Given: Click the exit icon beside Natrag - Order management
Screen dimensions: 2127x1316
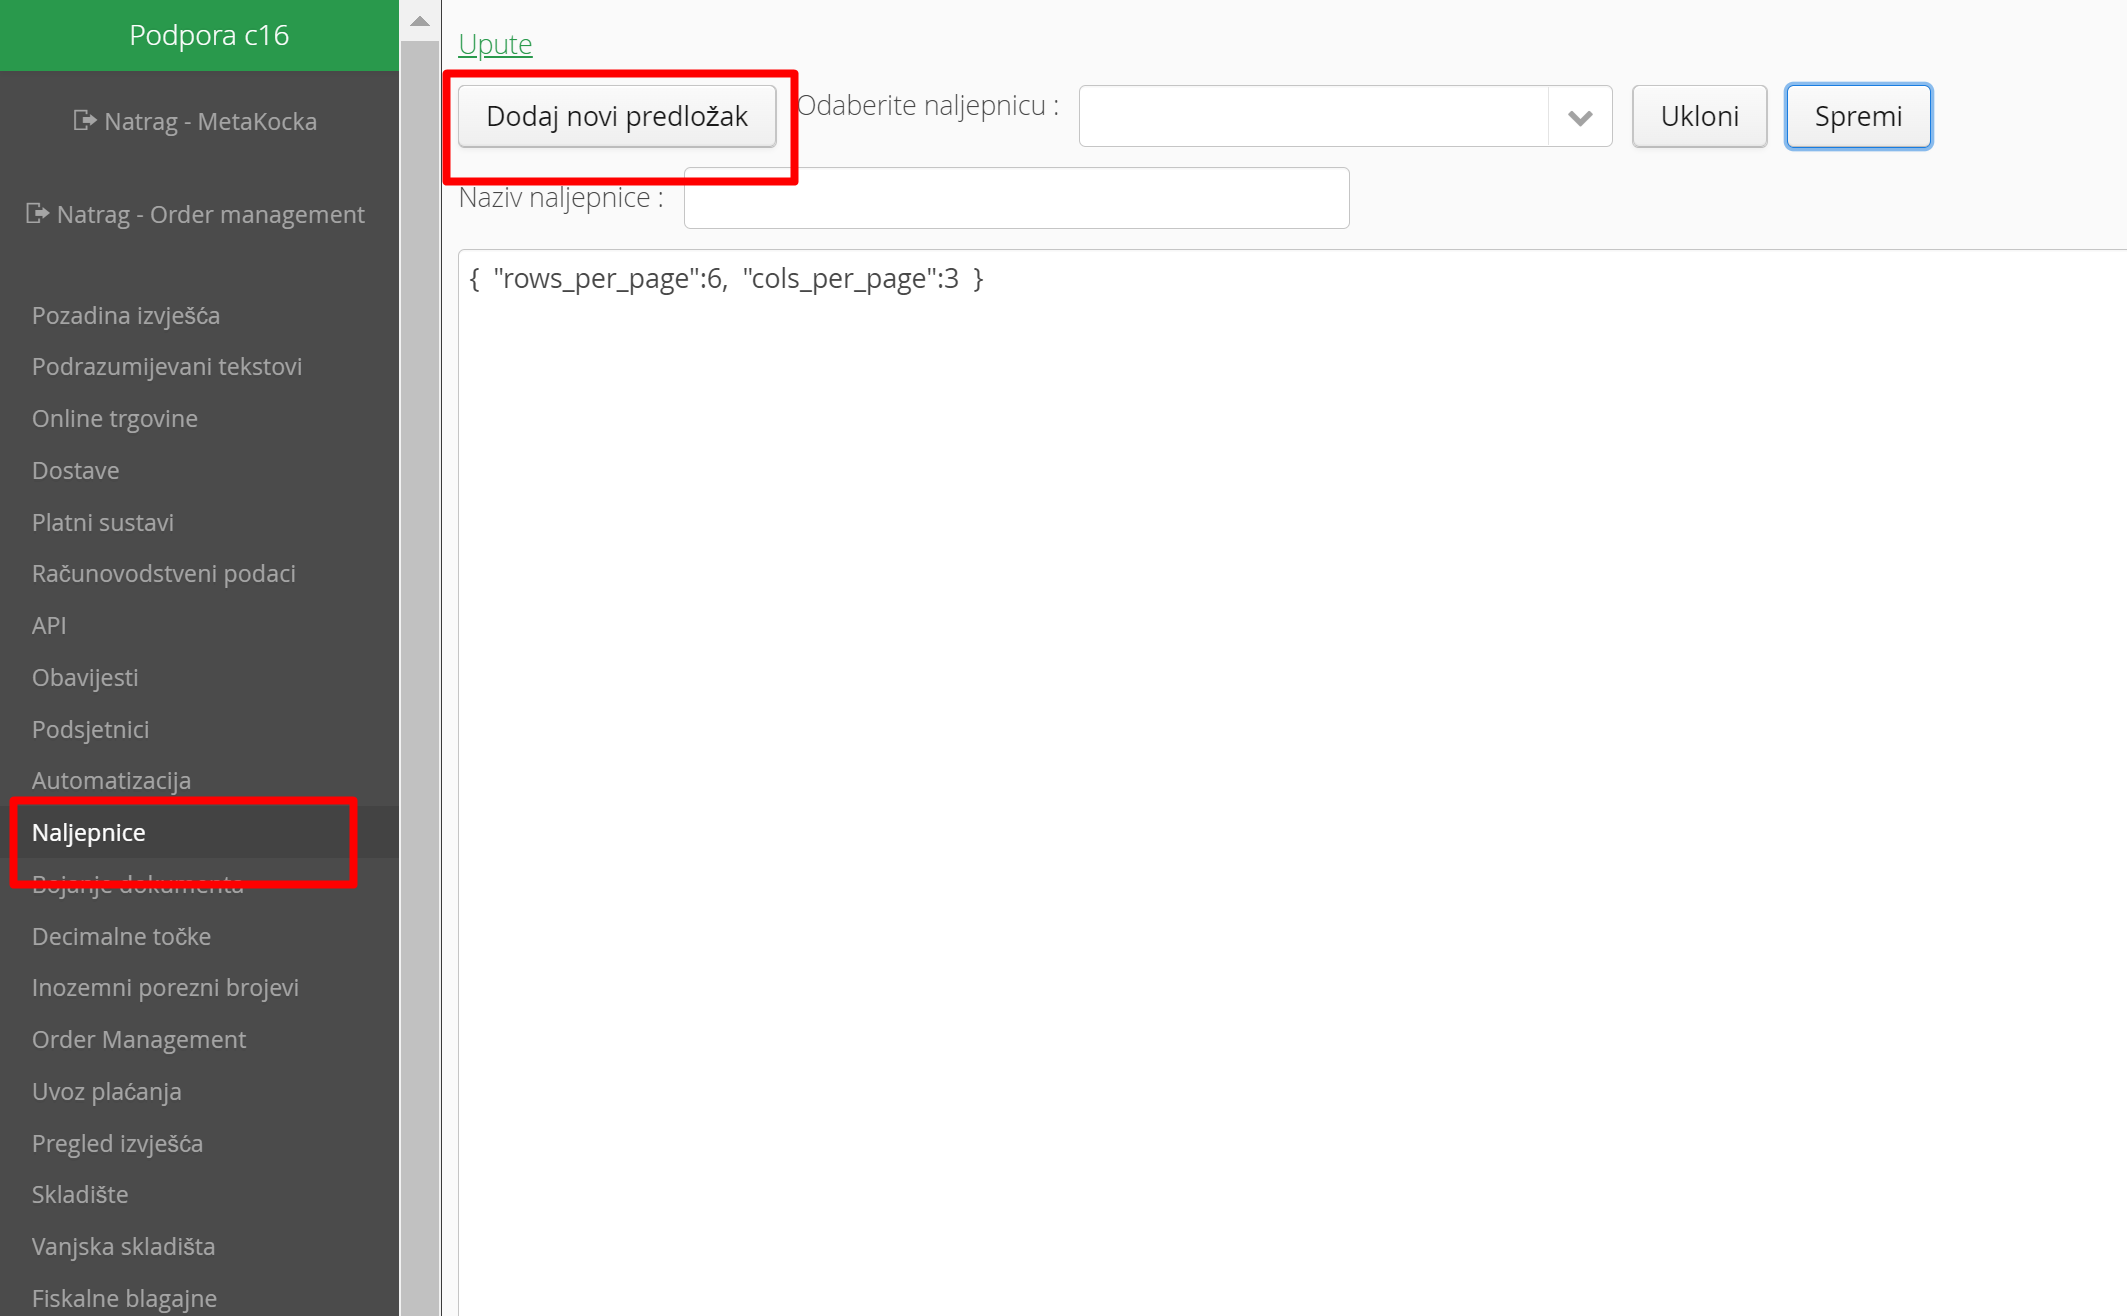Looking at the screenshot, I should click(x=37, y=214).
